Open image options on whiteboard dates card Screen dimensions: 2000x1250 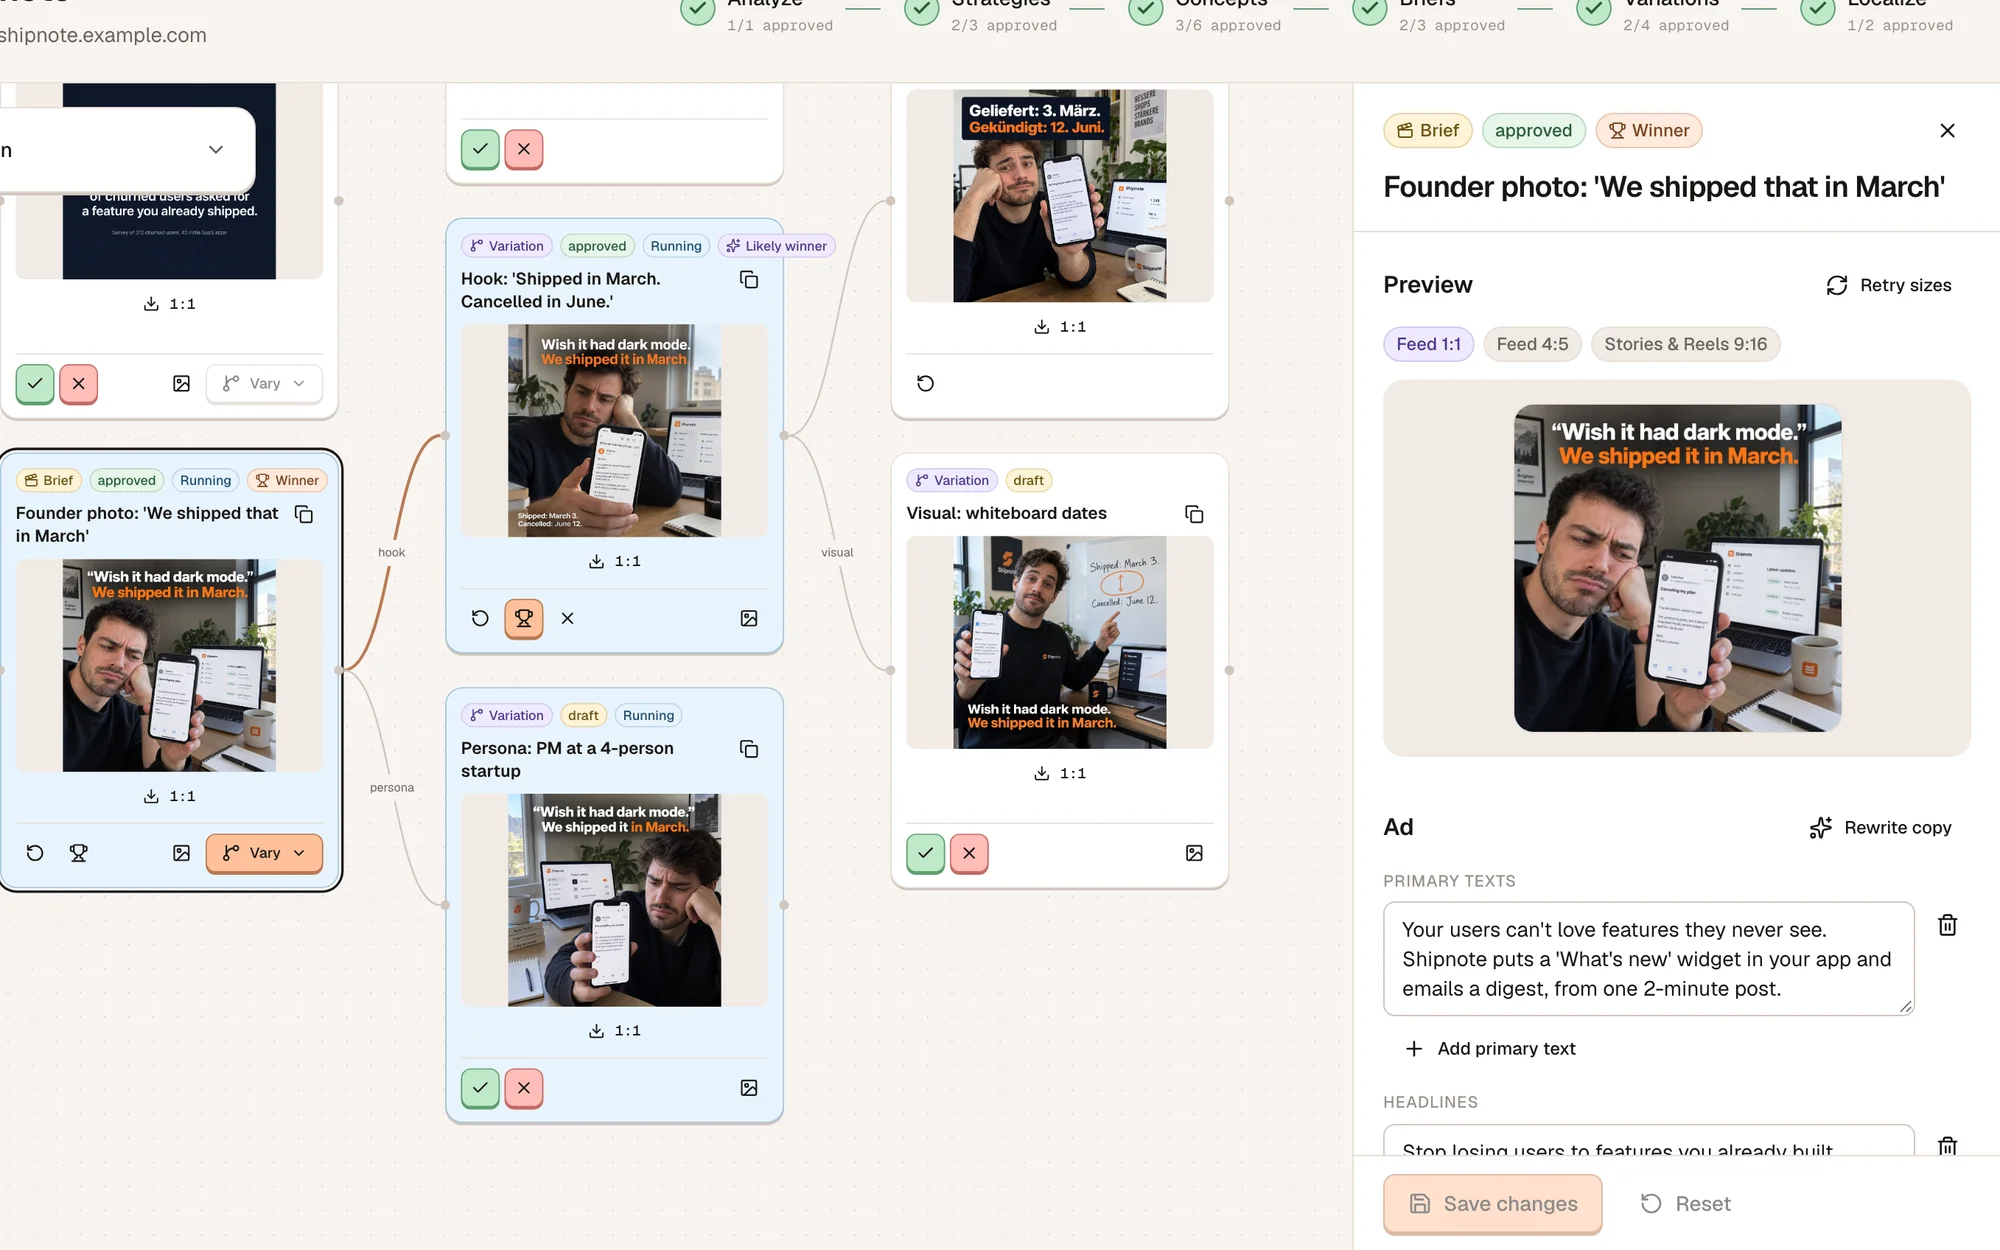click(1194, 853)
